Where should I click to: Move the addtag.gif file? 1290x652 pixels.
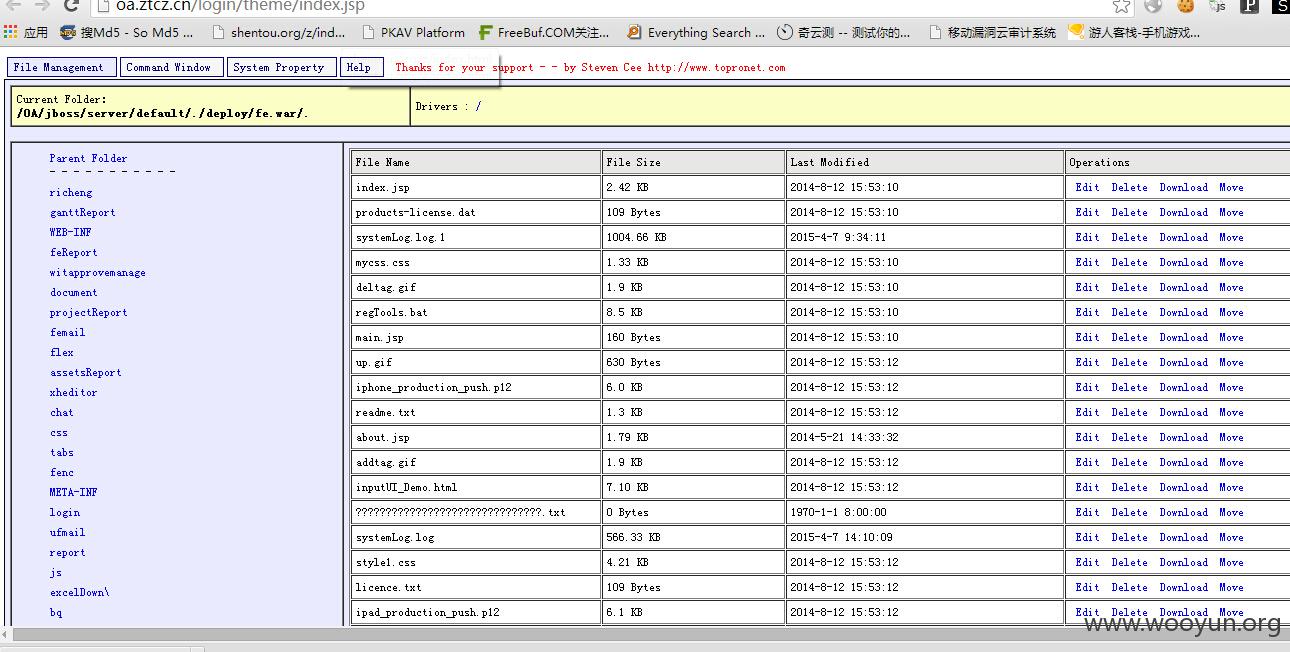click(x=1231, y=462)
